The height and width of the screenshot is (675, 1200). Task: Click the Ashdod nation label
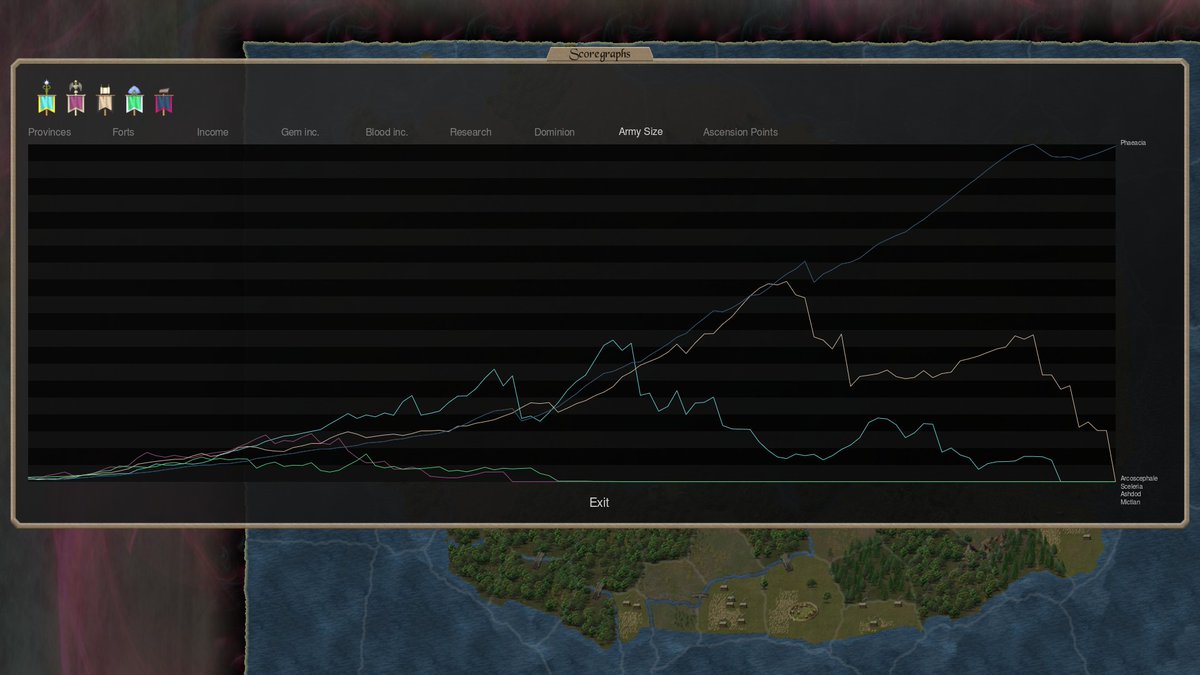(x=1131, y=494)
